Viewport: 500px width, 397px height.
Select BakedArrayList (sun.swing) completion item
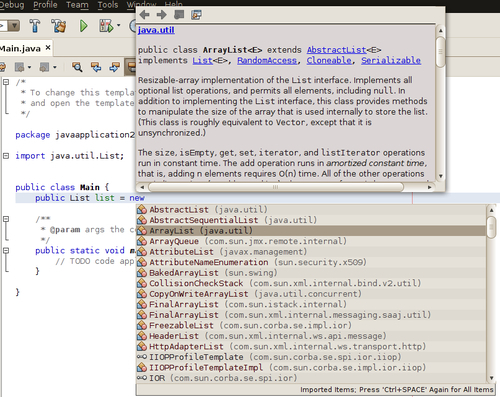[x=311, y=273]
